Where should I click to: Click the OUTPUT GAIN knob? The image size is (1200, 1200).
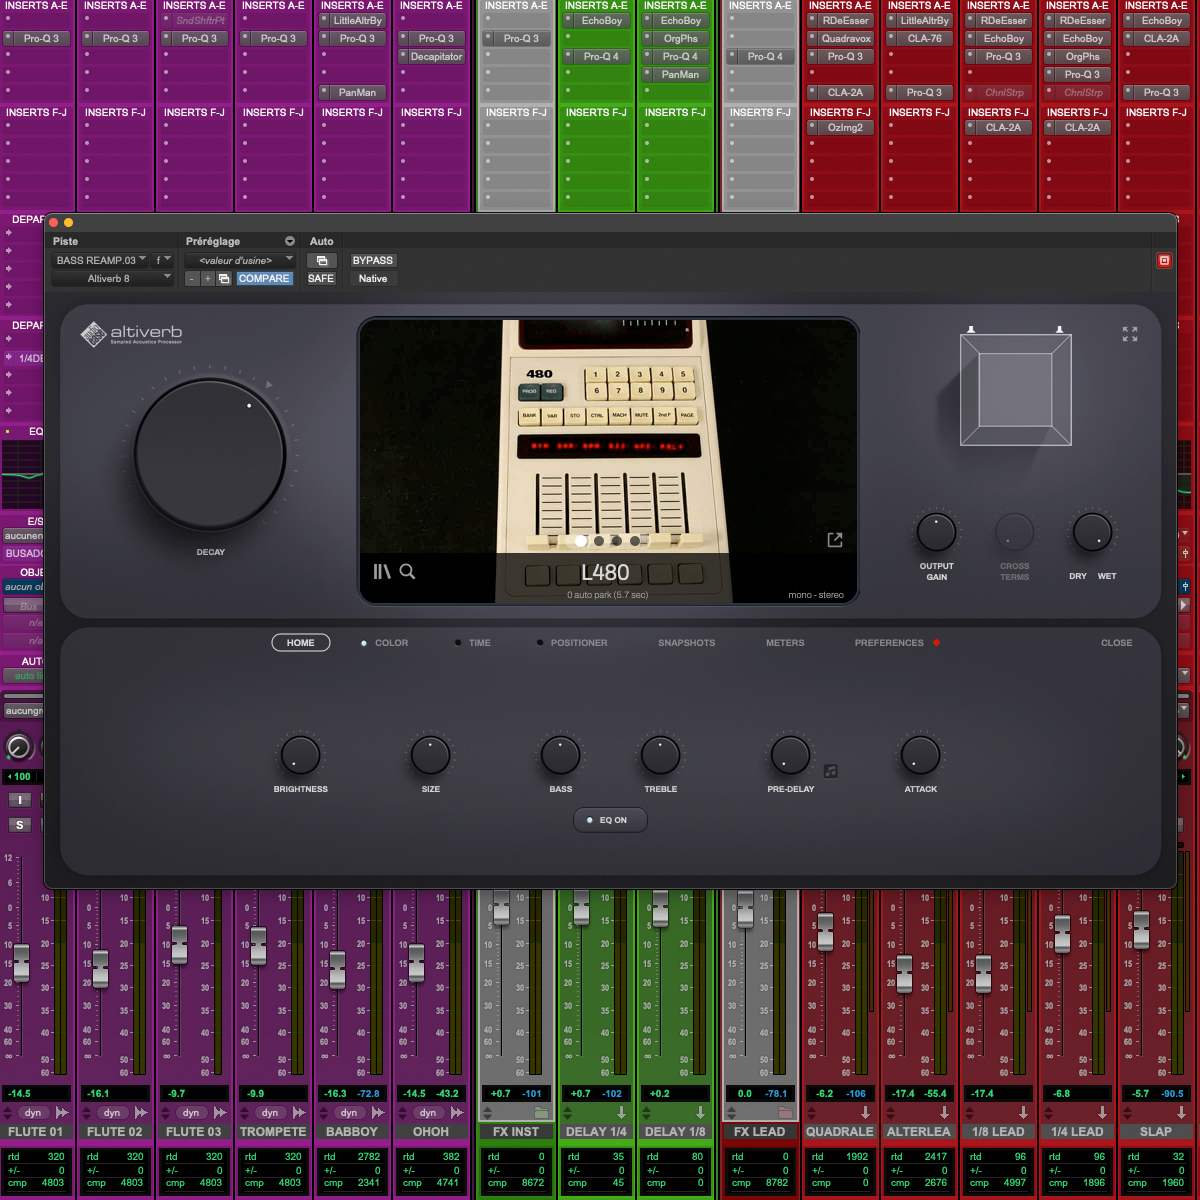coord(937,533)
